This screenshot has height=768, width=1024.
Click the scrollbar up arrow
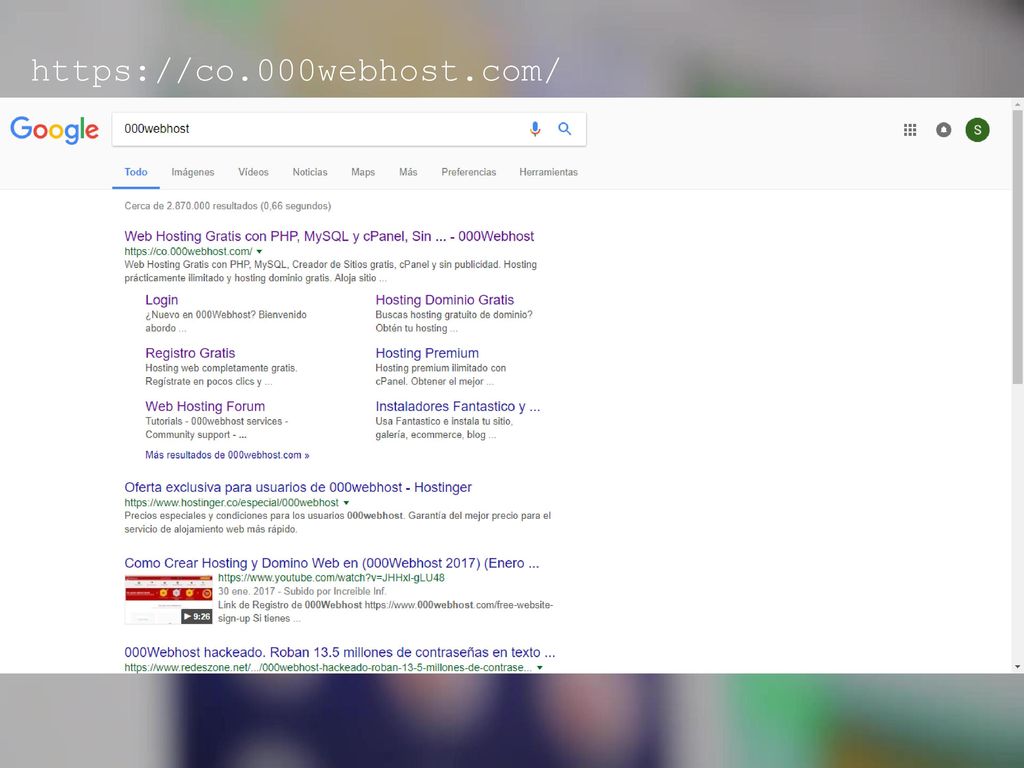pos(1017,104)
